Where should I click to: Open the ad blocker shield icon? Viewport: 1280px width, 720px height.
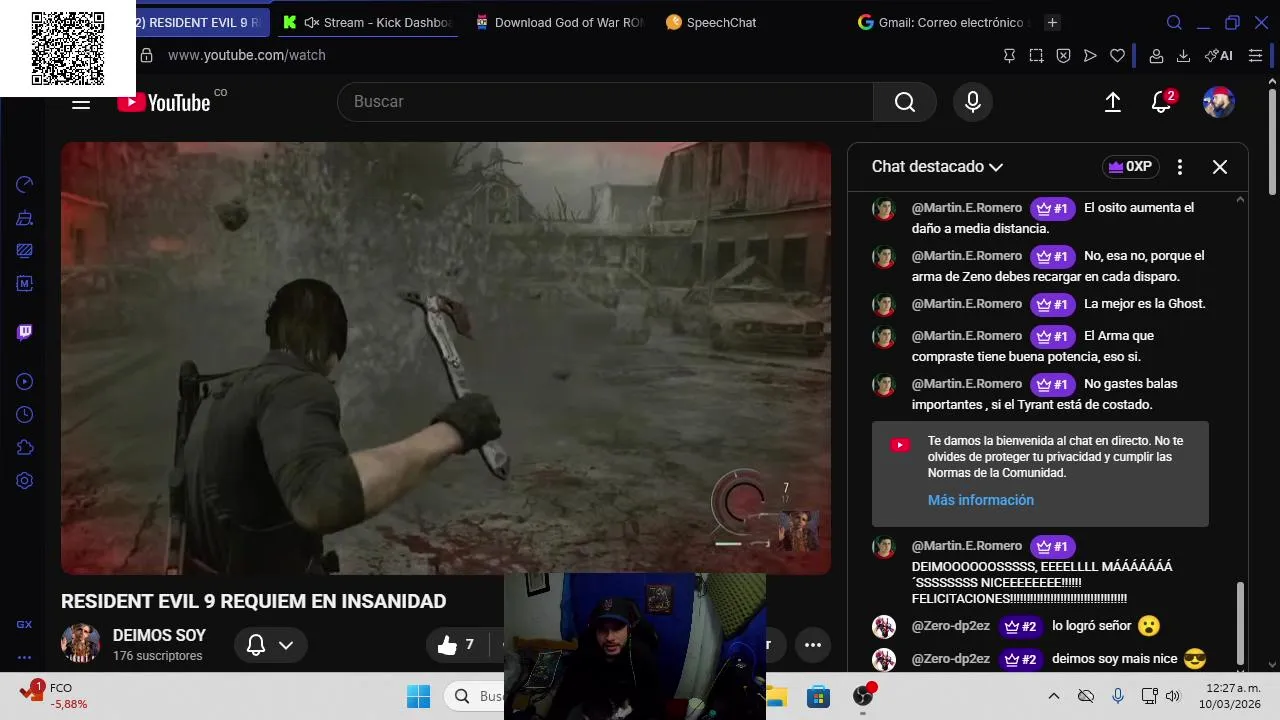pyautogui.click(x=1063, y=56)
